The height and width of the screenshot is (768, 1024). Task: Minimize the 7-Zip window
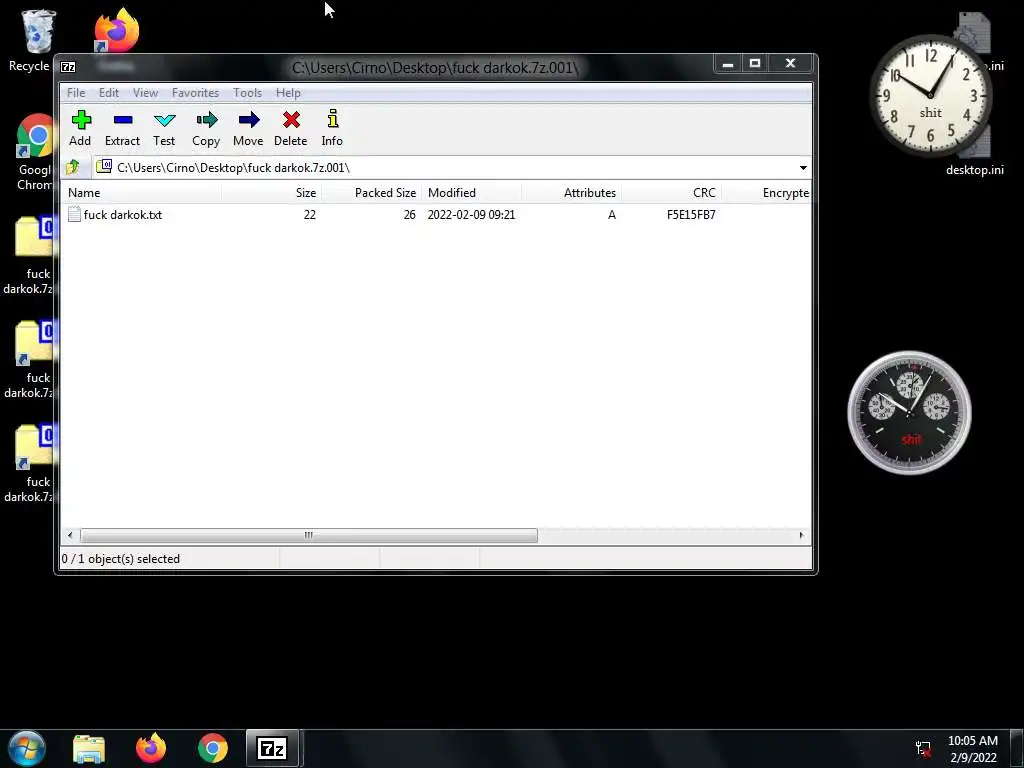tap(728, 64)
